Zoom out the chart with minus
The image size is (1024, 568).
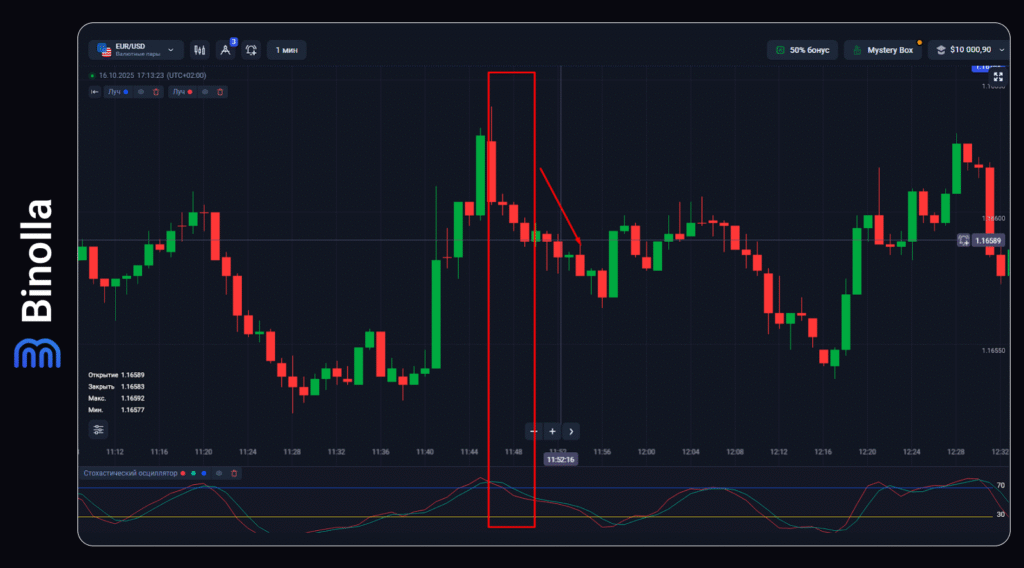click(534, 432)
